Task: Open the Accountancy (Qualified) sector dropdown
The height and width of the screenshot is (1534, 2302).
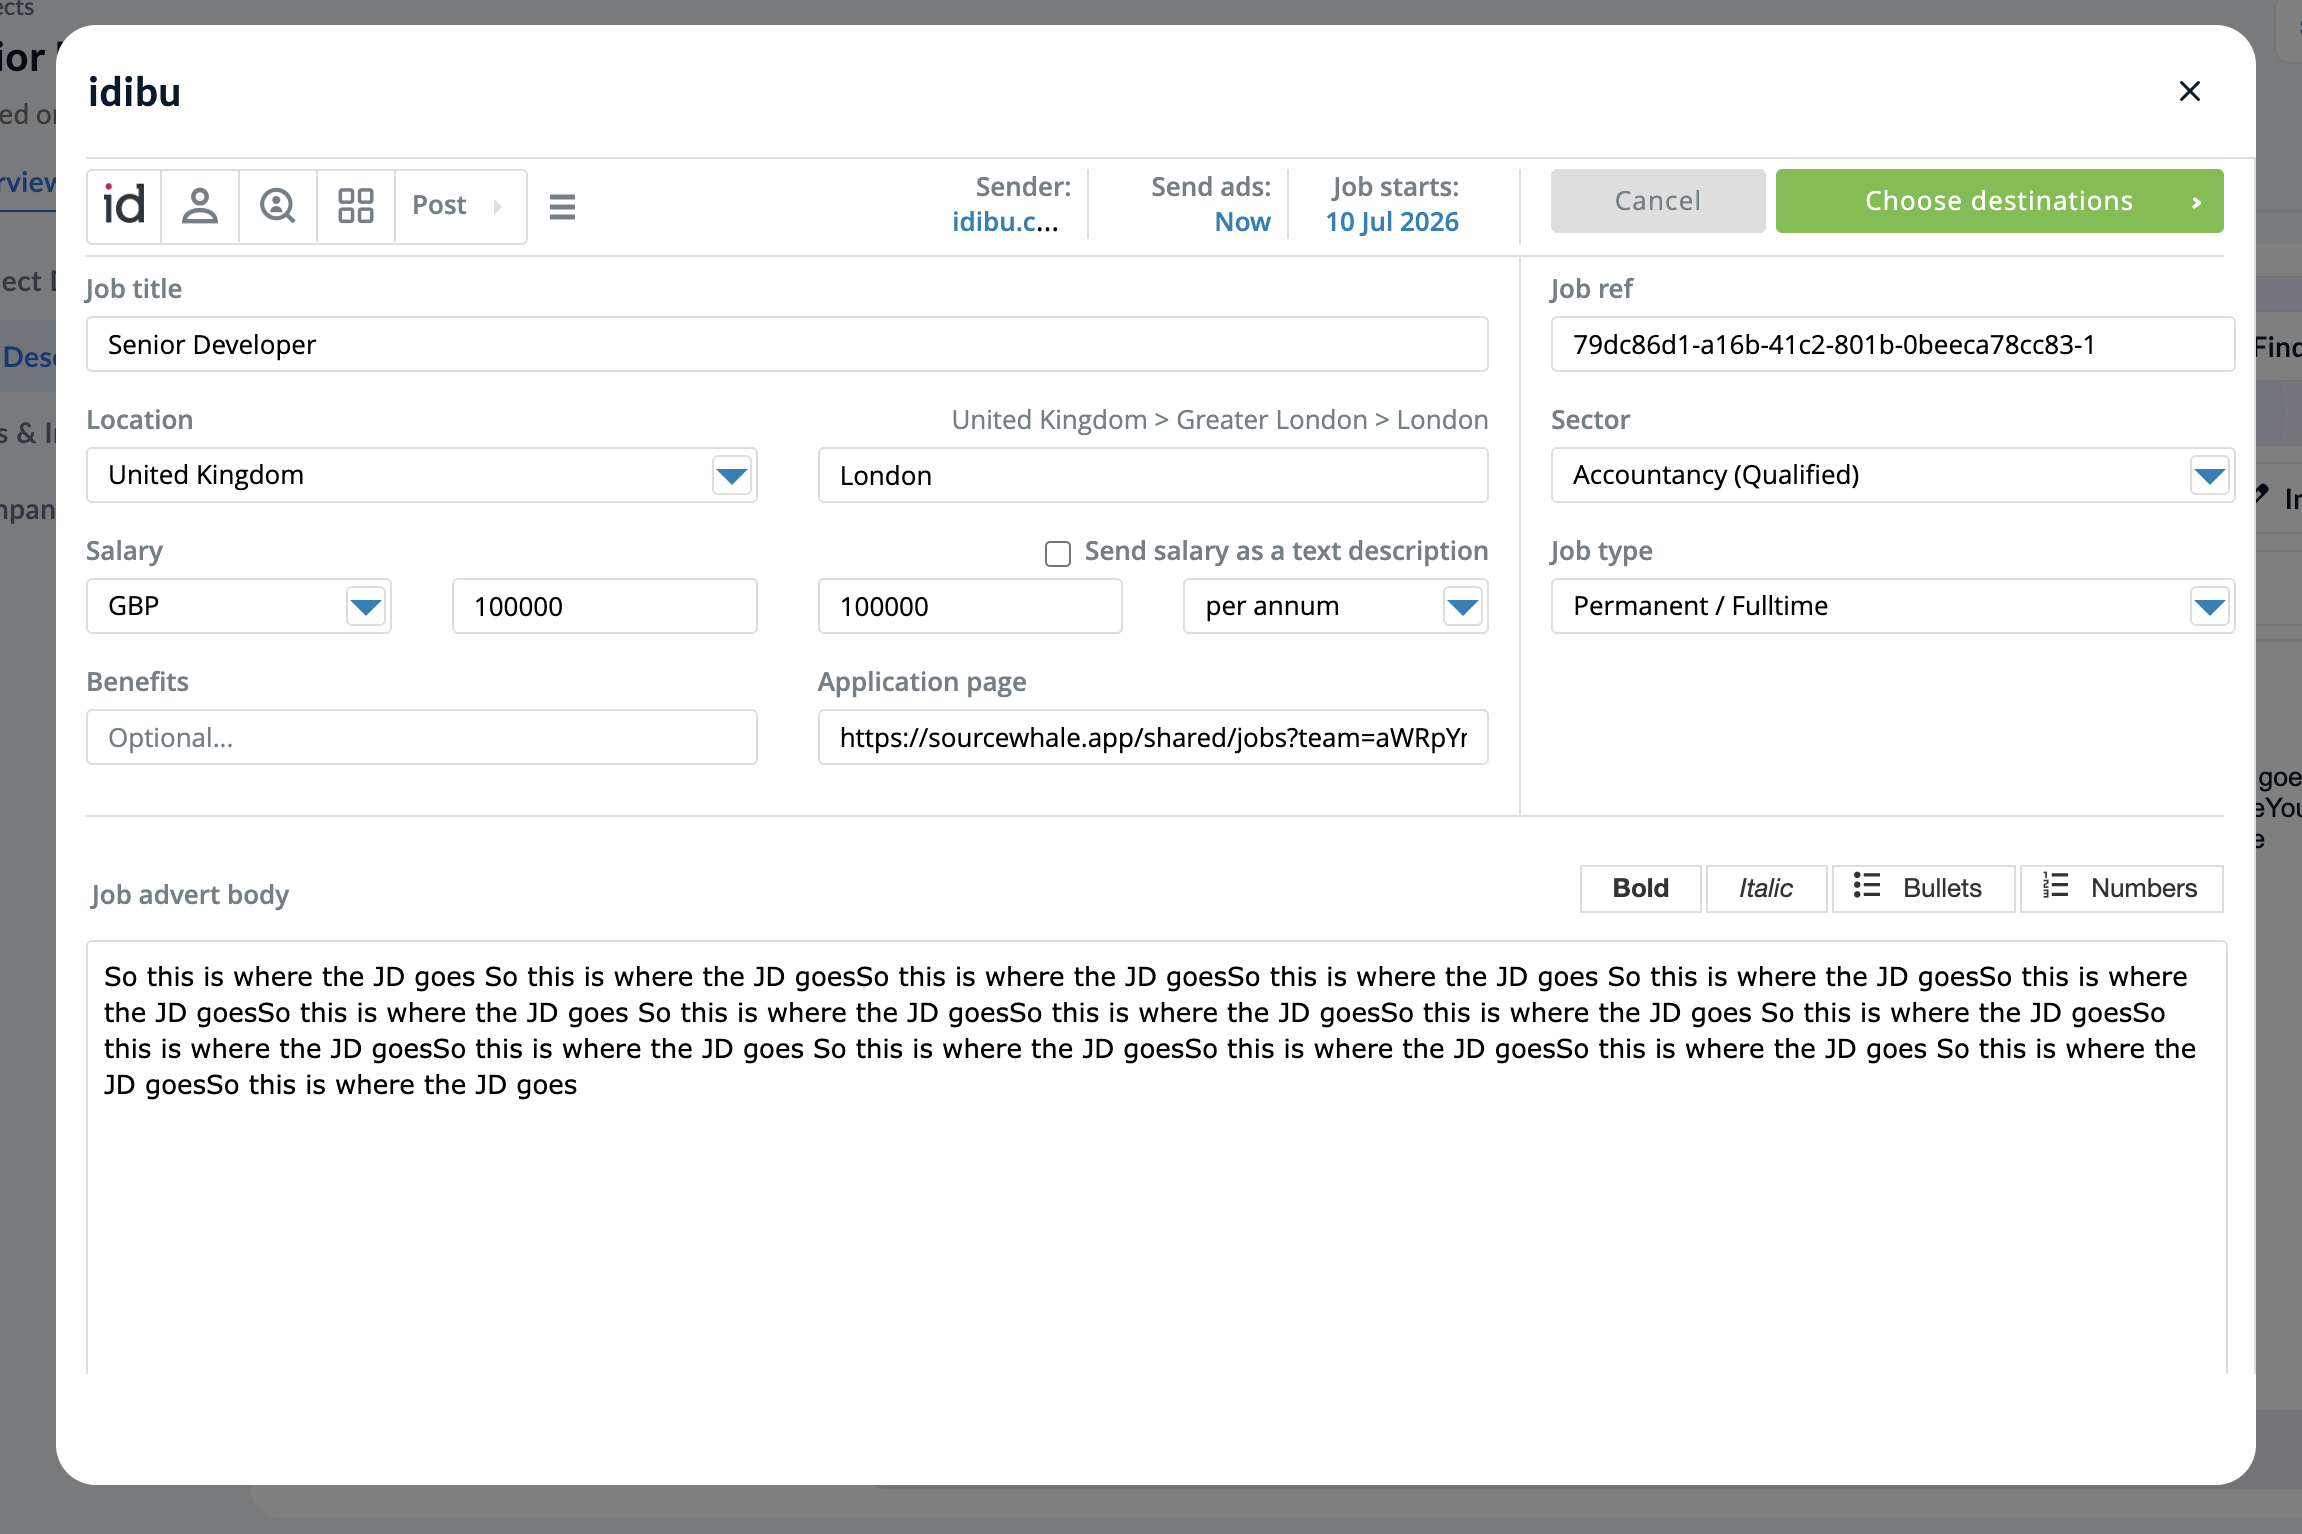Action: click(1893, 475)
